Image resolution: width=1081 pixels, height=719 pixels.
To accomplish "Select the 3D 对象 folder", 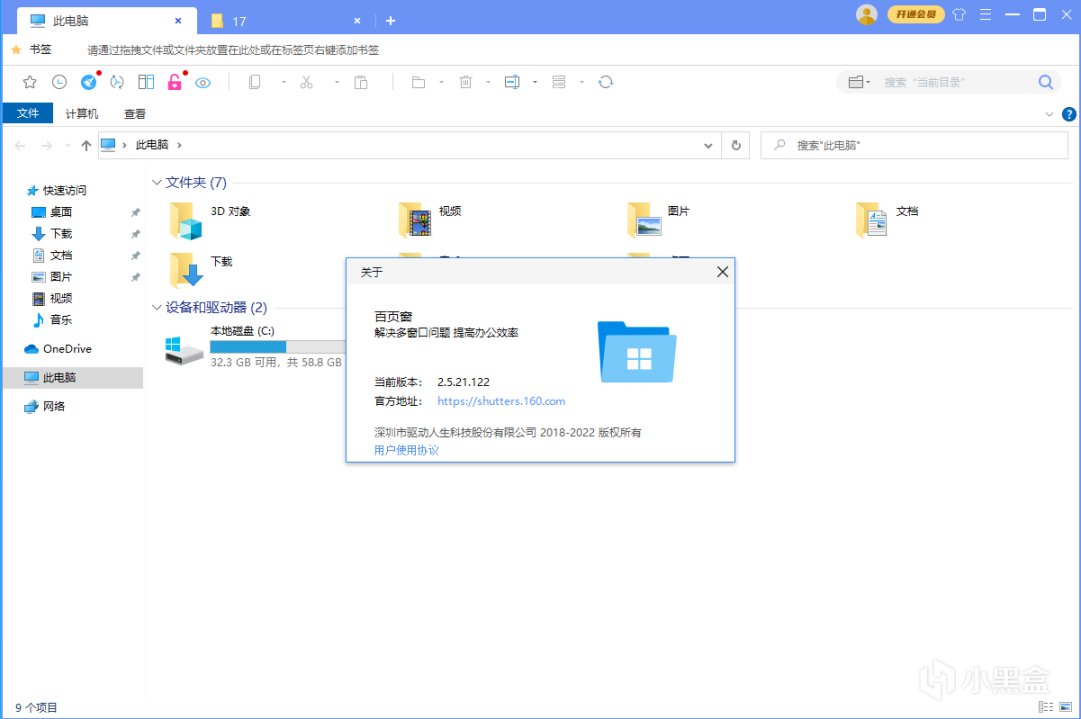I will (x=210, y=221).
